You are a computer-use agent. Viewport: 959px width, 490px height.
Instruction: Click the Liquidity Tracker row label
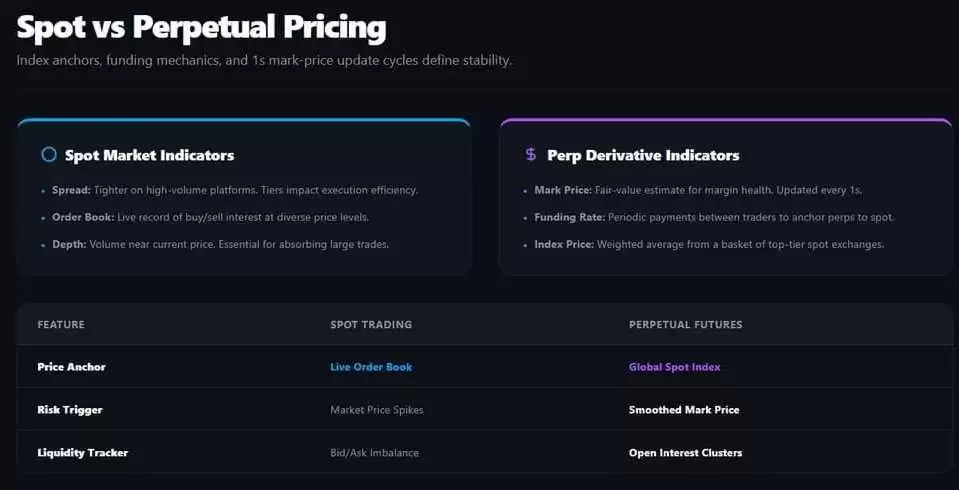coord(83,453)
